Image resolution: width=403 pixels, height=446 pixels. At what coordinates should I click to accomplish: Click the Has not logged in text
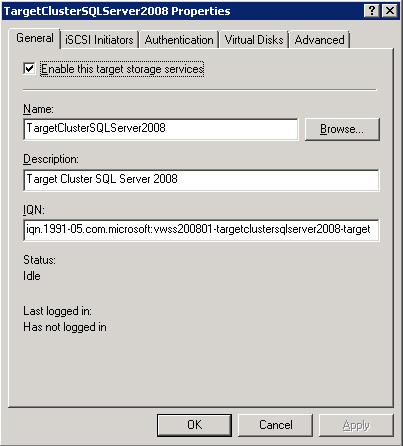pos(65,327)
